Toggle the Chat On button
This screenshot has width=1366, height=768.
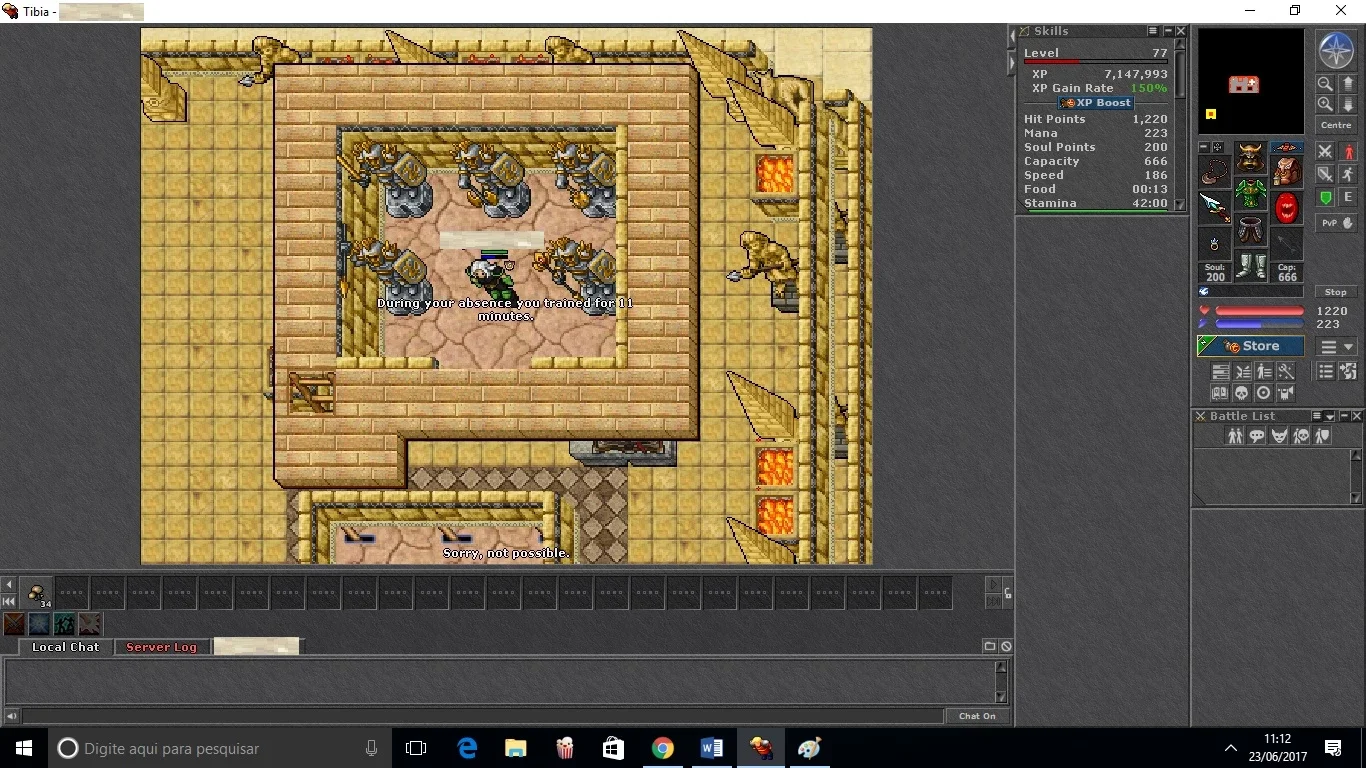pyautogui.click(x=977, y=716)
